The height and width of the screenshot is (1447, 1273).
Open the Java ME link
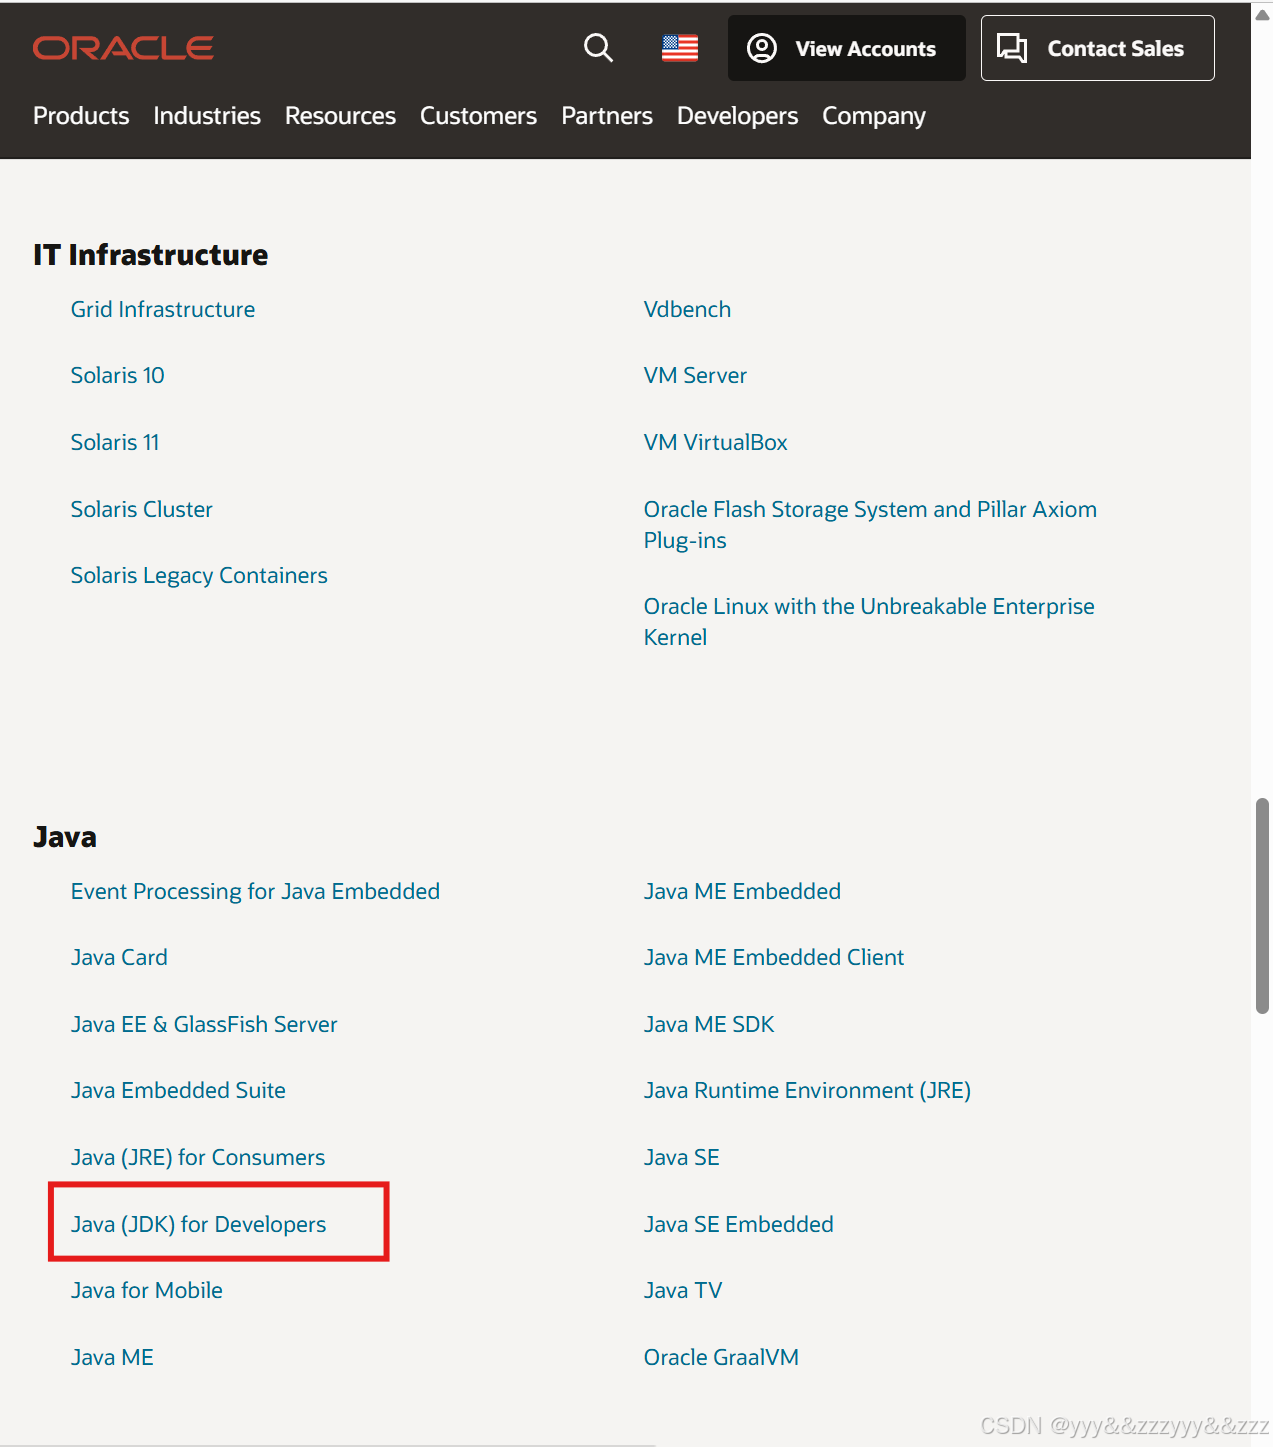point(112,1357)
